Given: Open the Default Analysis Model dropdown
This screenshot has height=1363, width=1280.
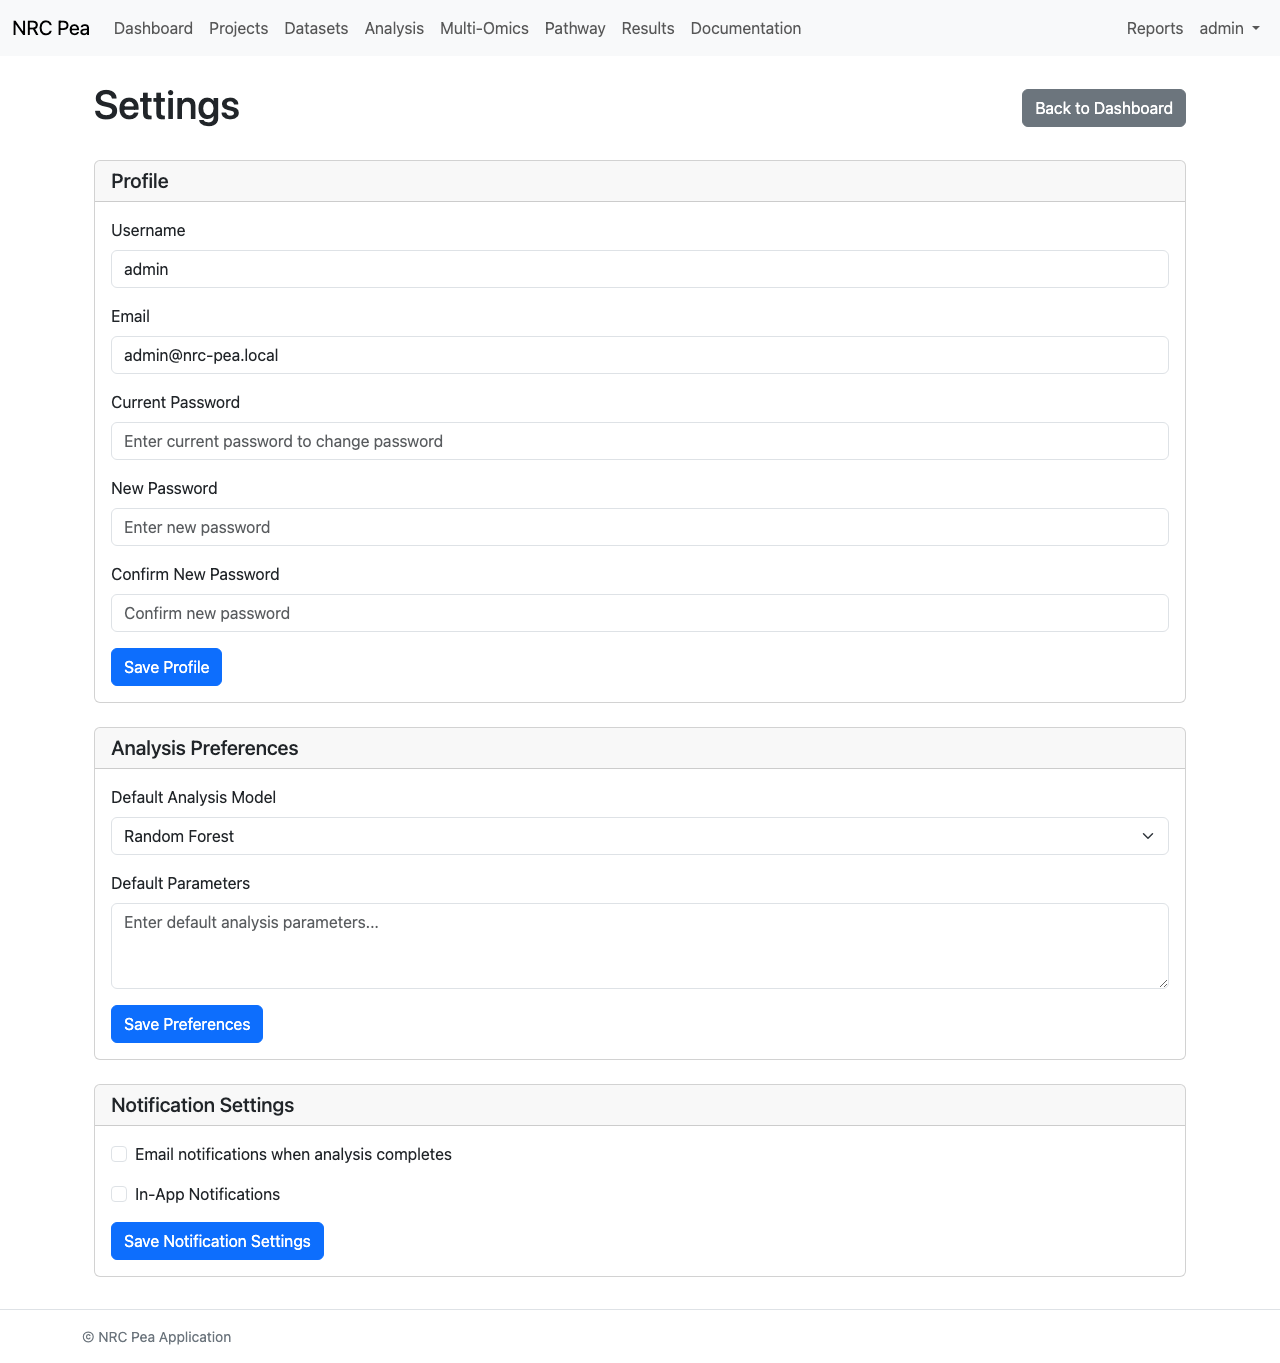Looking at the screenshot, I should pyautogui.click(x=639, y=836).
